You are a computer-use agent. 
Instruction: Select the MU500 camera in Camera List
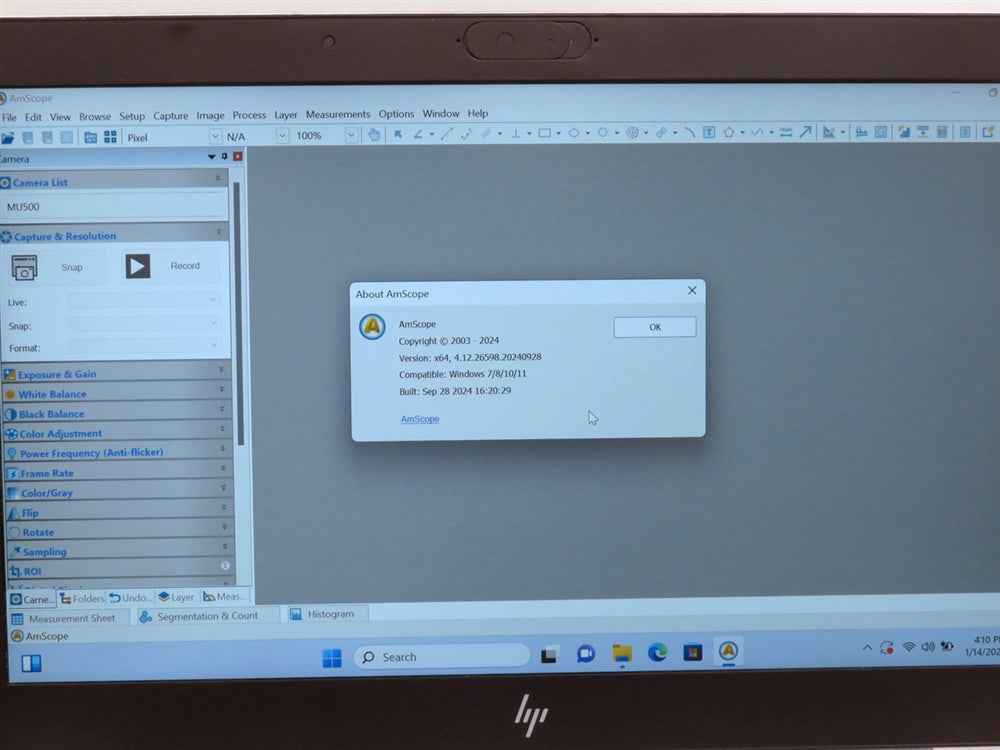coord(114,207)
